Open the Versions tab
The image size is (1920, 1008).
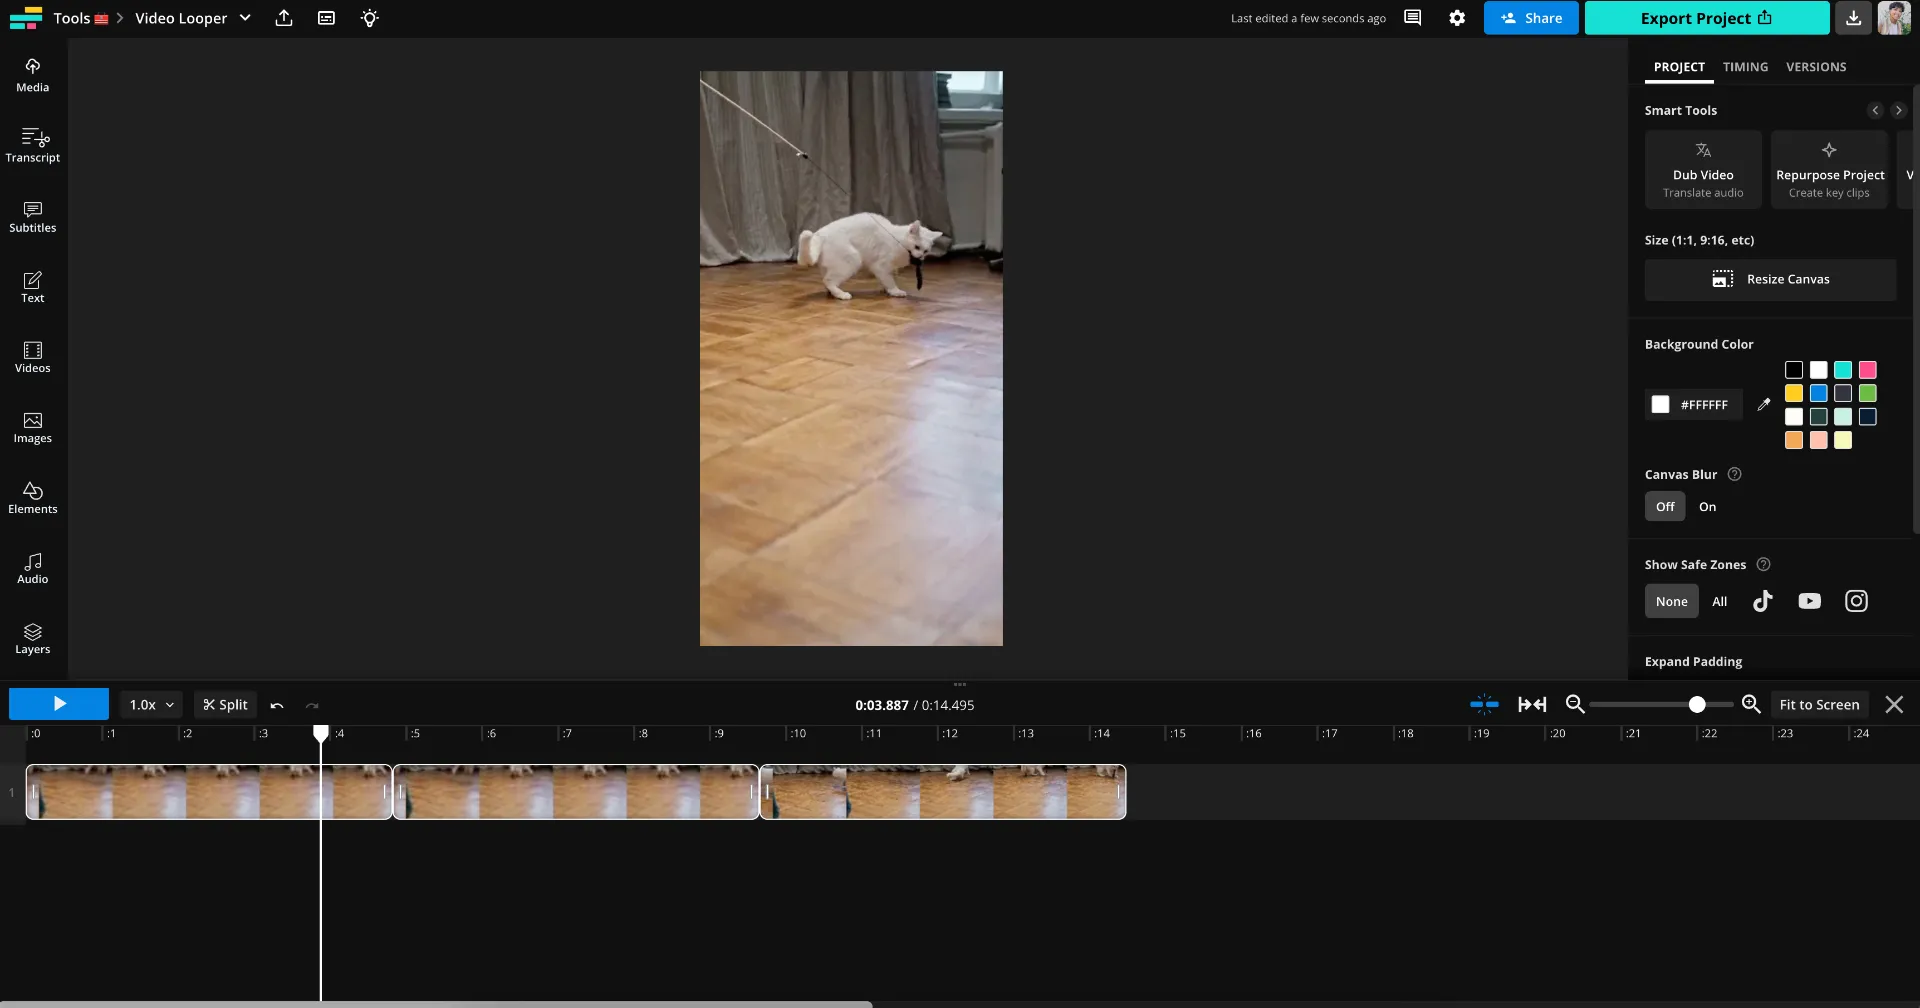(1816, 66)
